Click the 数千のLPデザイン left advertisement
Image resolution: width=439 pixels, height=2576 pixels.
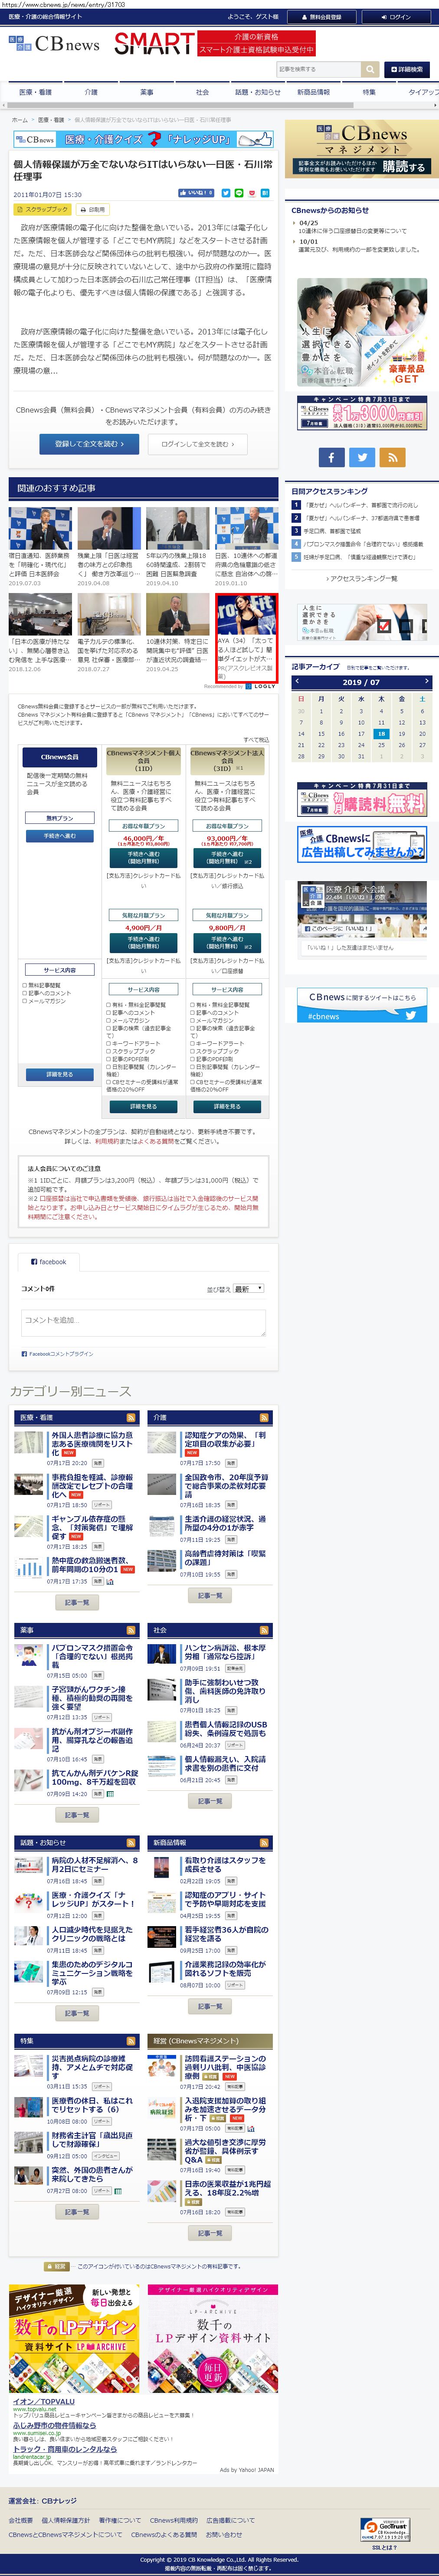[x=74, y=2337]
